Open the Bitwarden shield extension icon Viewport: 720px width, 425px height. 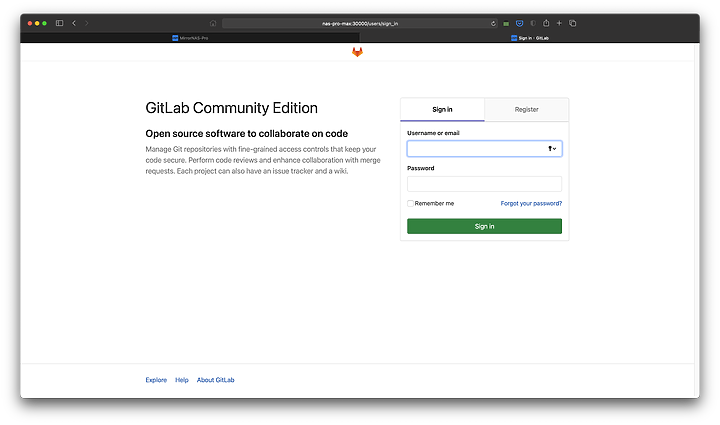pos(519,23)
